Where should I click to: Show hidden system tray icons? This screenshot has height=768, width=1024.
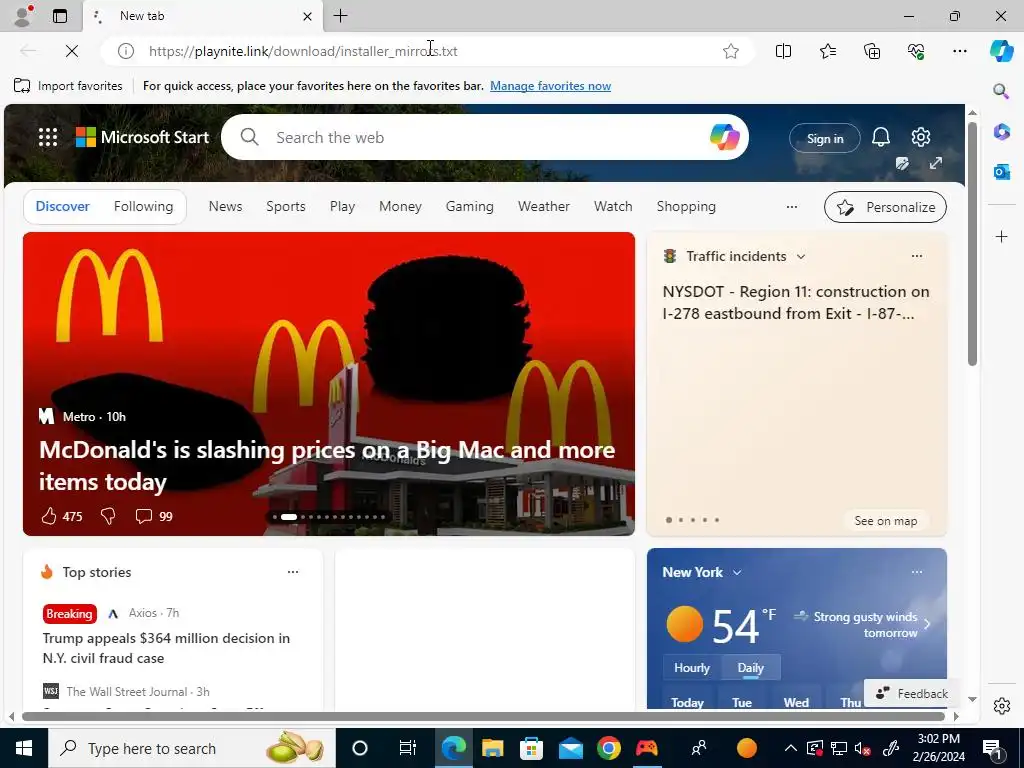click(x=790, y=748)
